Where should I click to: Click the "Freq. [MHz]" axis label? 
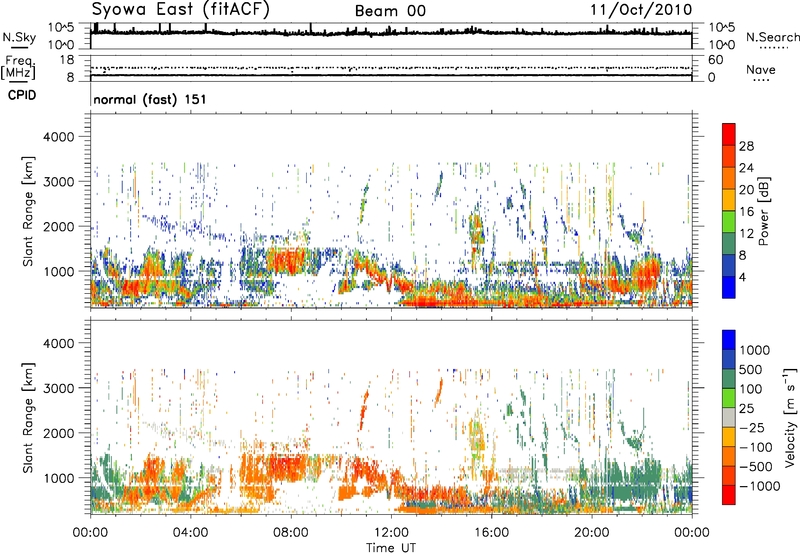coord(18,68)
